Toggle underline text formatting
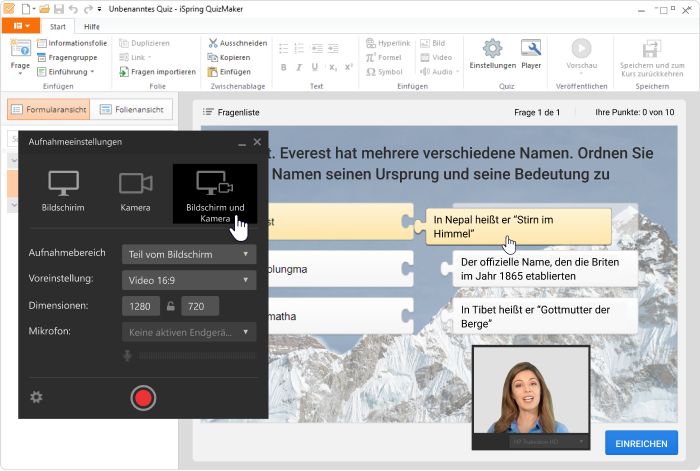The height and width of the screenshot is (471, 700). [x=315, y=67]
